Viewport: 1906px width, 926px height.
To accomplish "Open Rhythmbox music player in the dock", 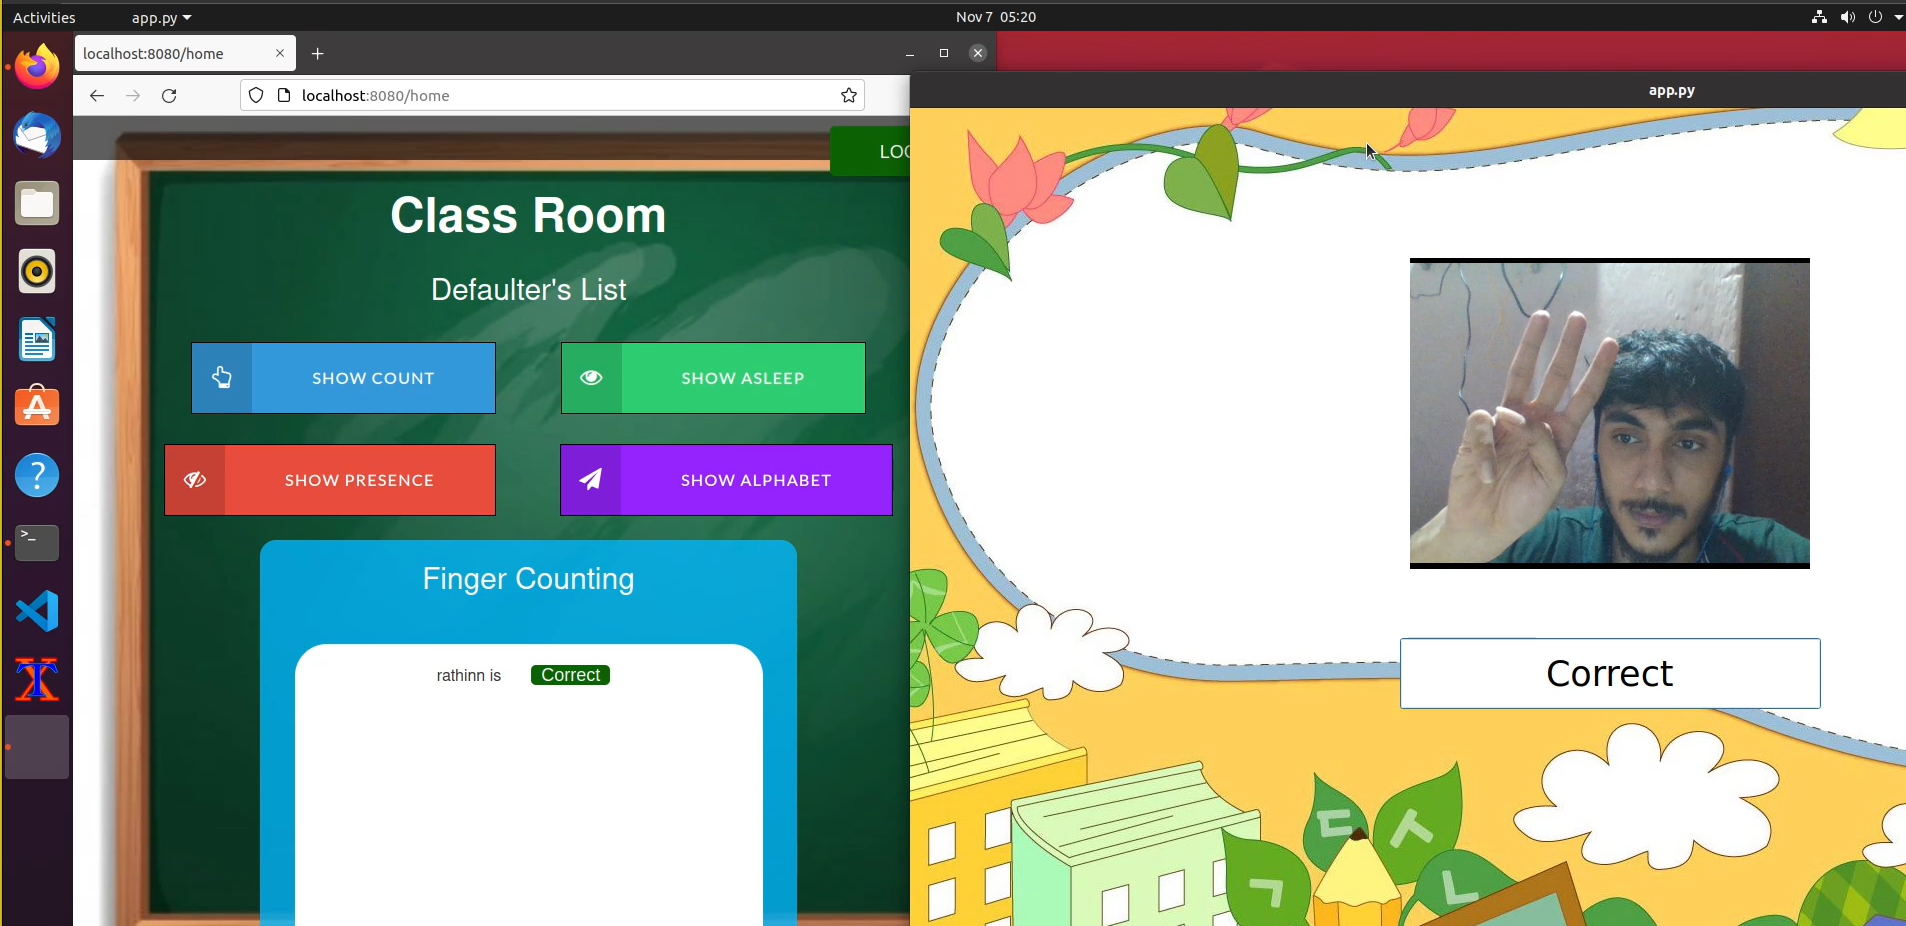I will point(37,271).
